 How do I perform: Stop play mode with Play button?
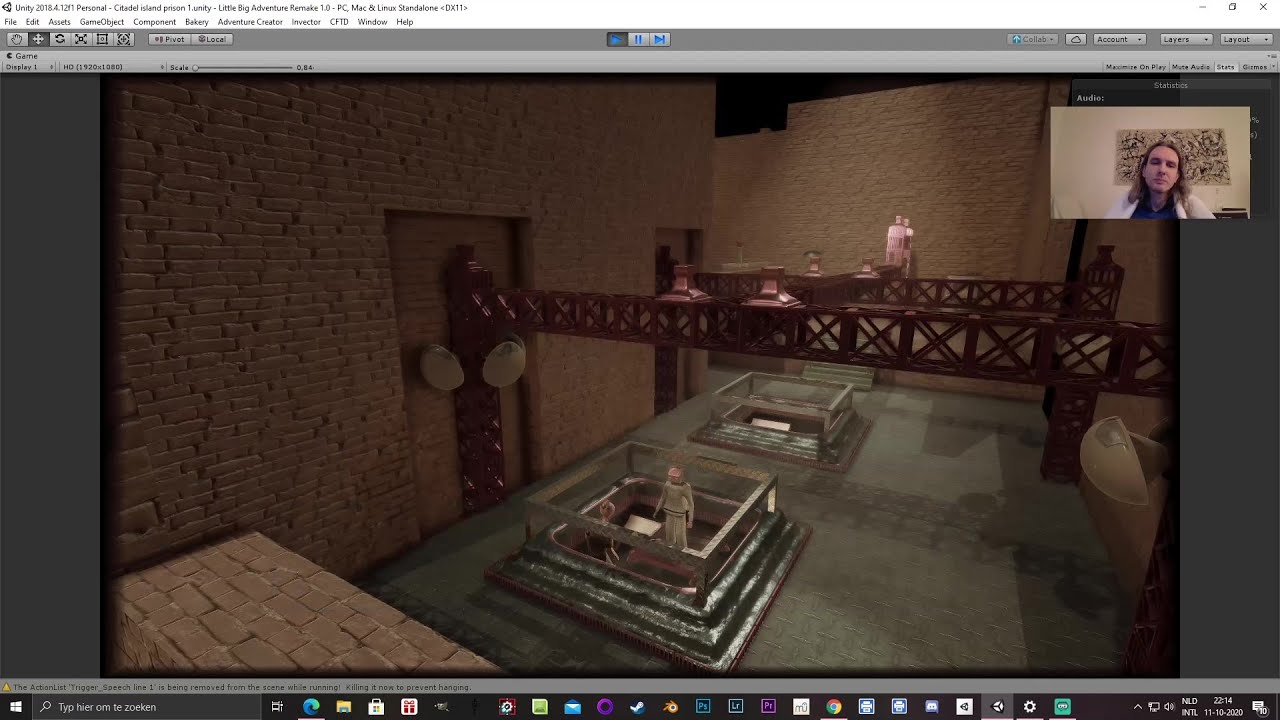(617, 39)
